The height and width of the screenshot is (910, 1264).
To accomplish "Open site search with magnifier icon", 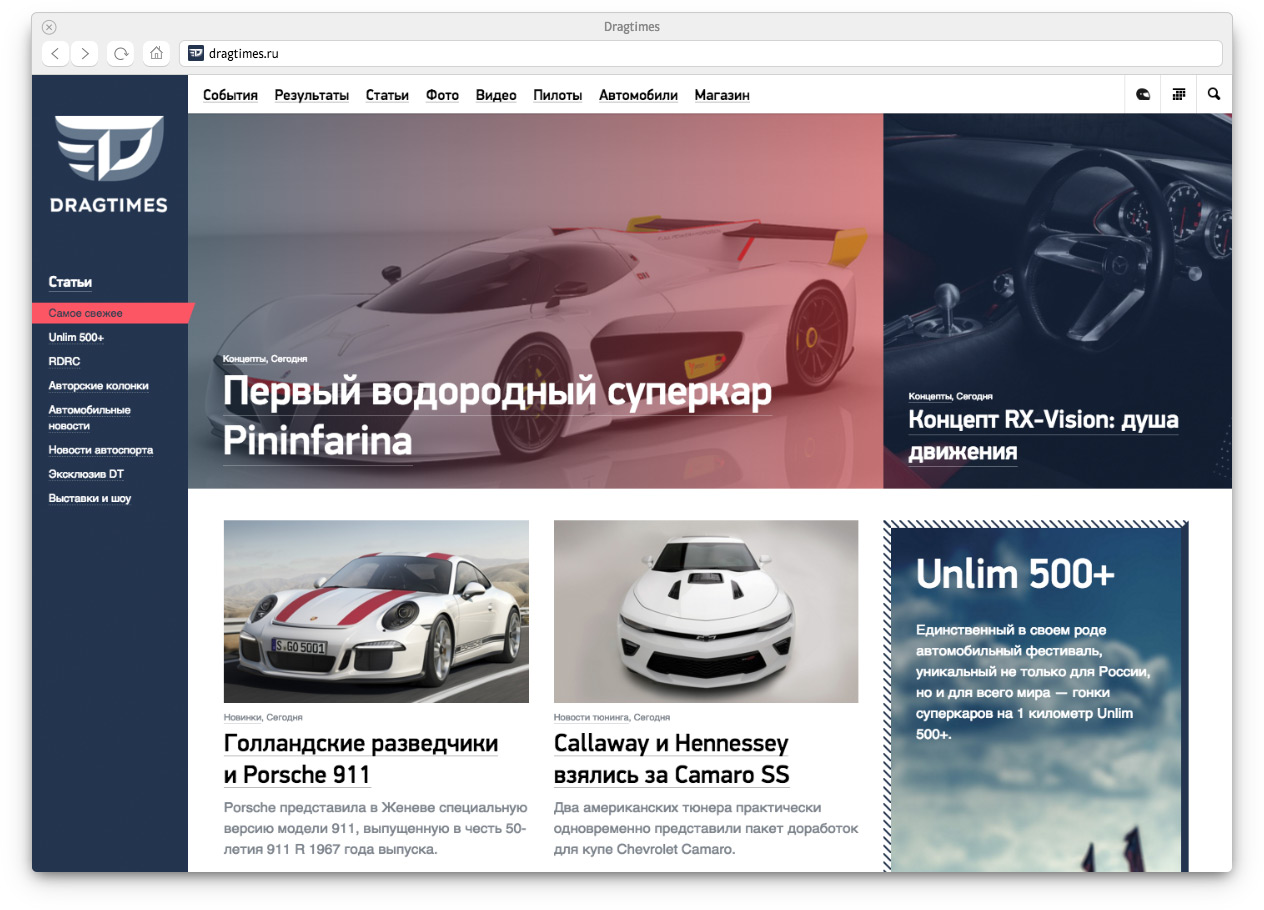I will click(1214, 94).
